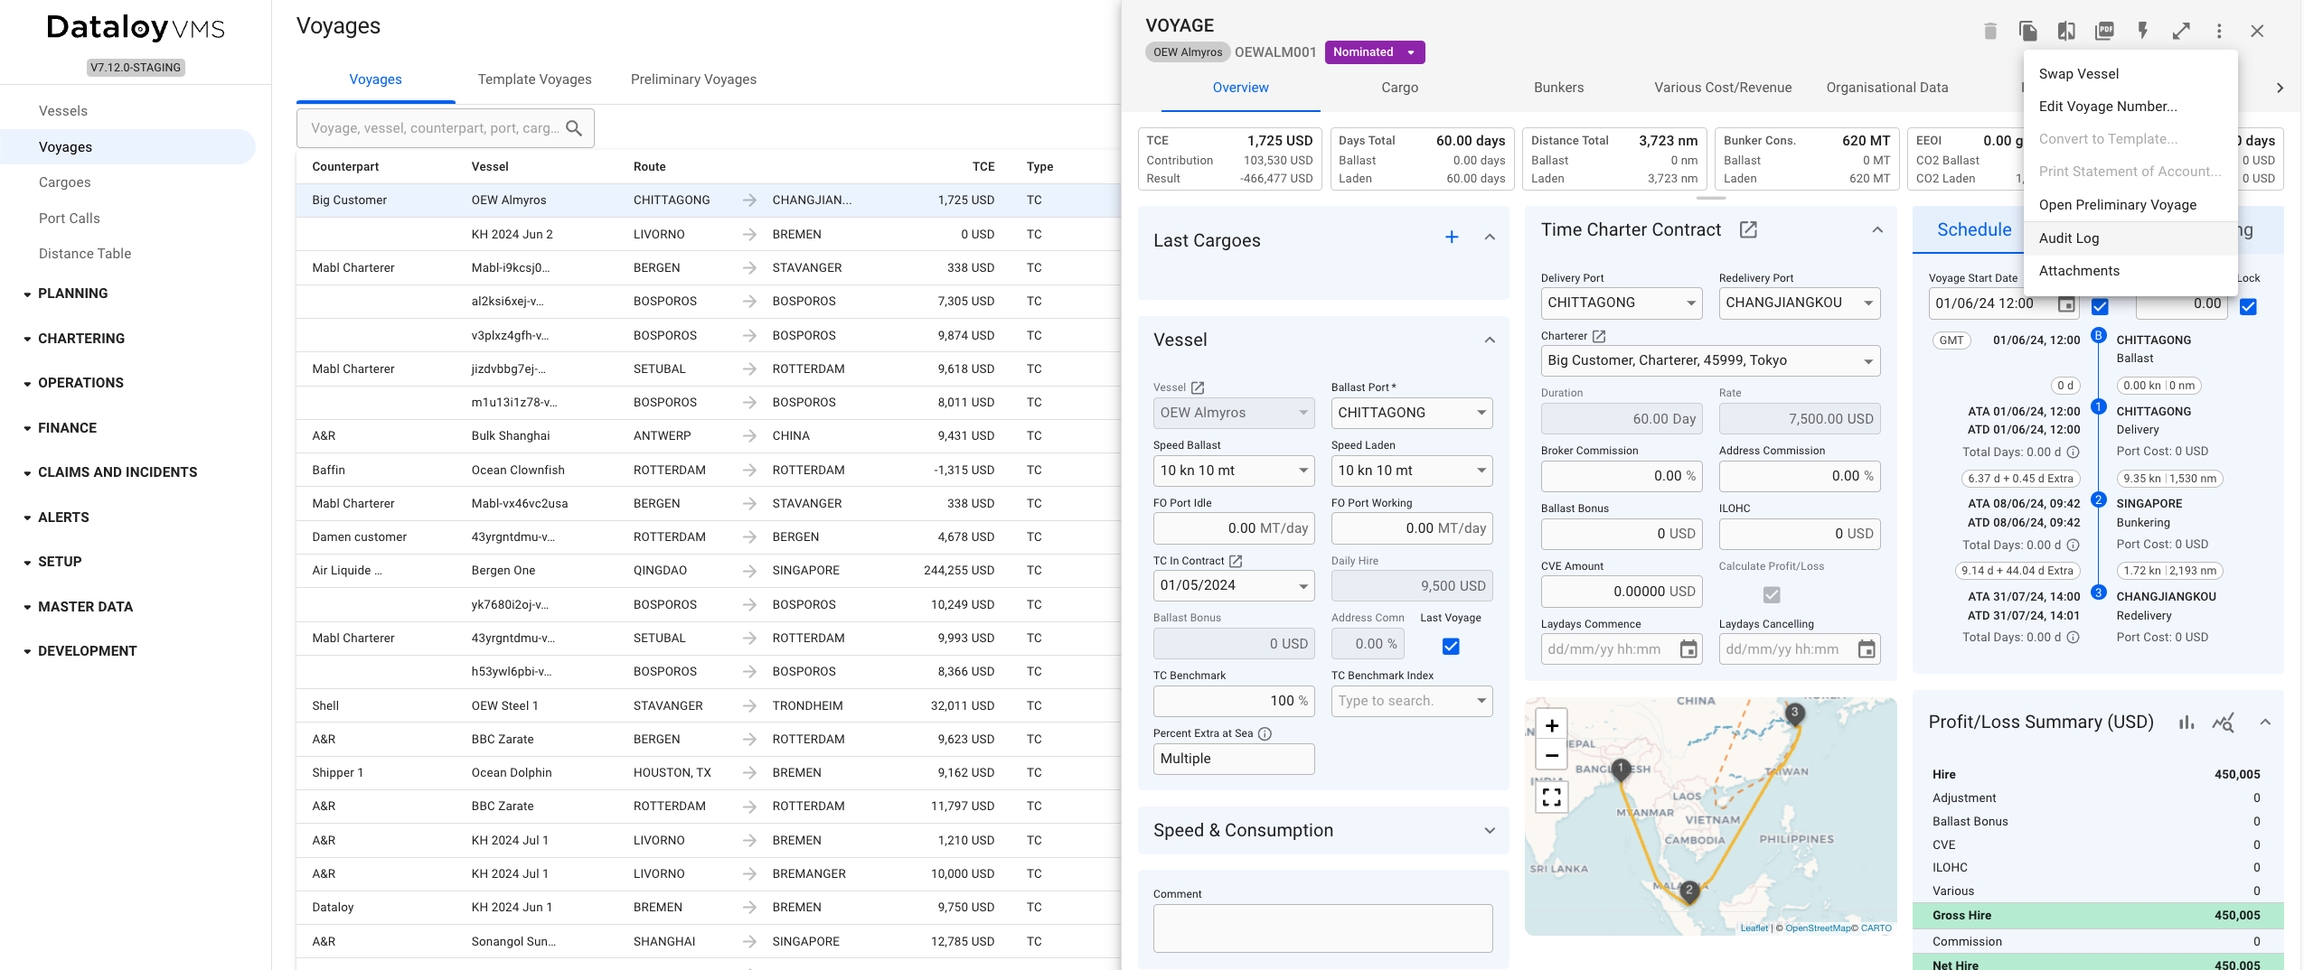This screenshot has width=2304, height=970.
Task: Toggle checkbox next to Voyage Start Date
Action: pyautogui.click(x=2100, y=306)
